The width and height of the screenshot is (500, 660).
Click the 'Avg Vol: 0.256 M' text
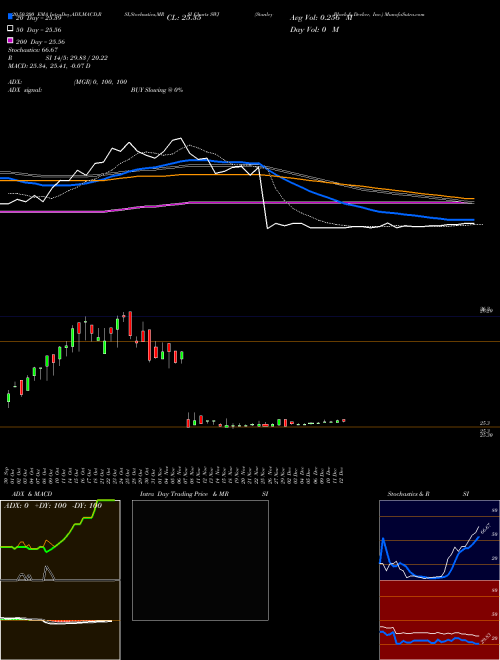[321, 18]
